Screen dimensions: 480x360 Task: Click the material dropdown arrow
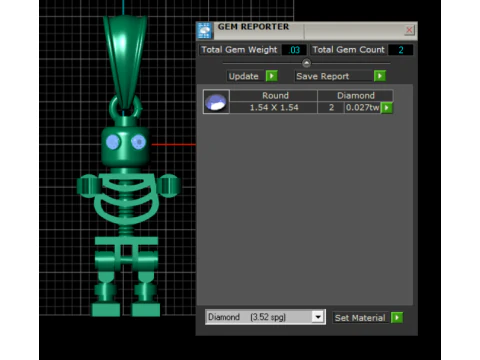click(x=318, y=317)
